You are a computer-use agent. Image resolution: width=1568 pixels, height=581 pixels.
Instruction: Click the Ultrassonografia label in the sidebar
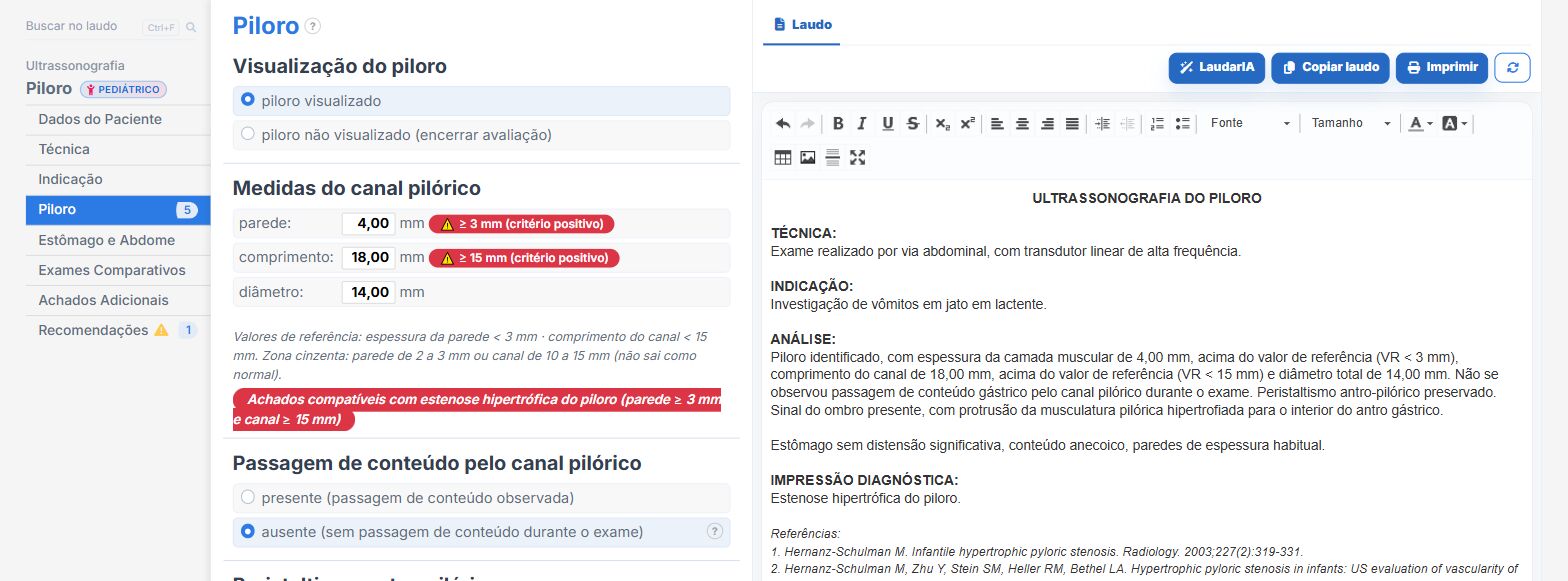pos(75,65)
